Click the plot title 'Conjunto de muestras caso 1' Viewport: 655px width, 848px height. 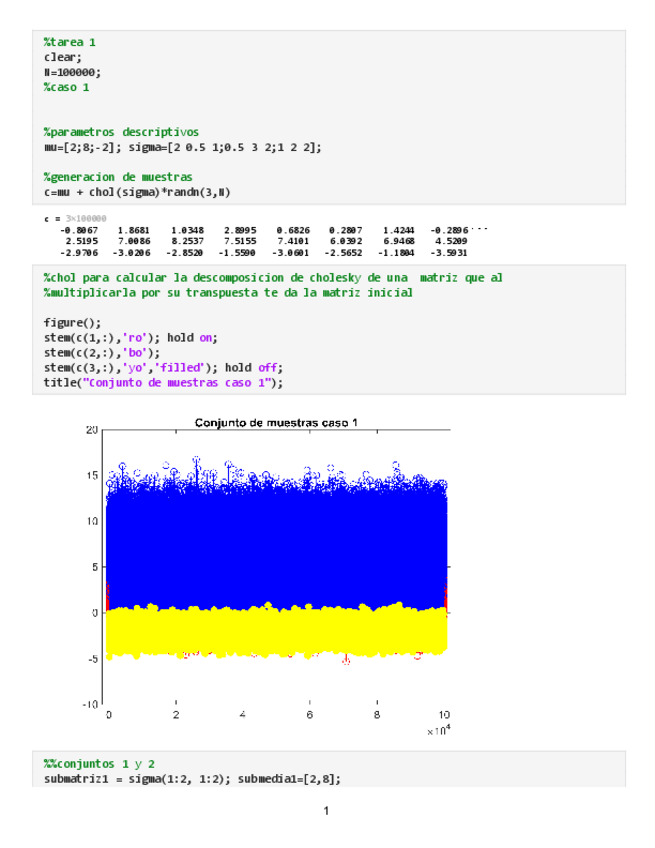click(275, 423)
